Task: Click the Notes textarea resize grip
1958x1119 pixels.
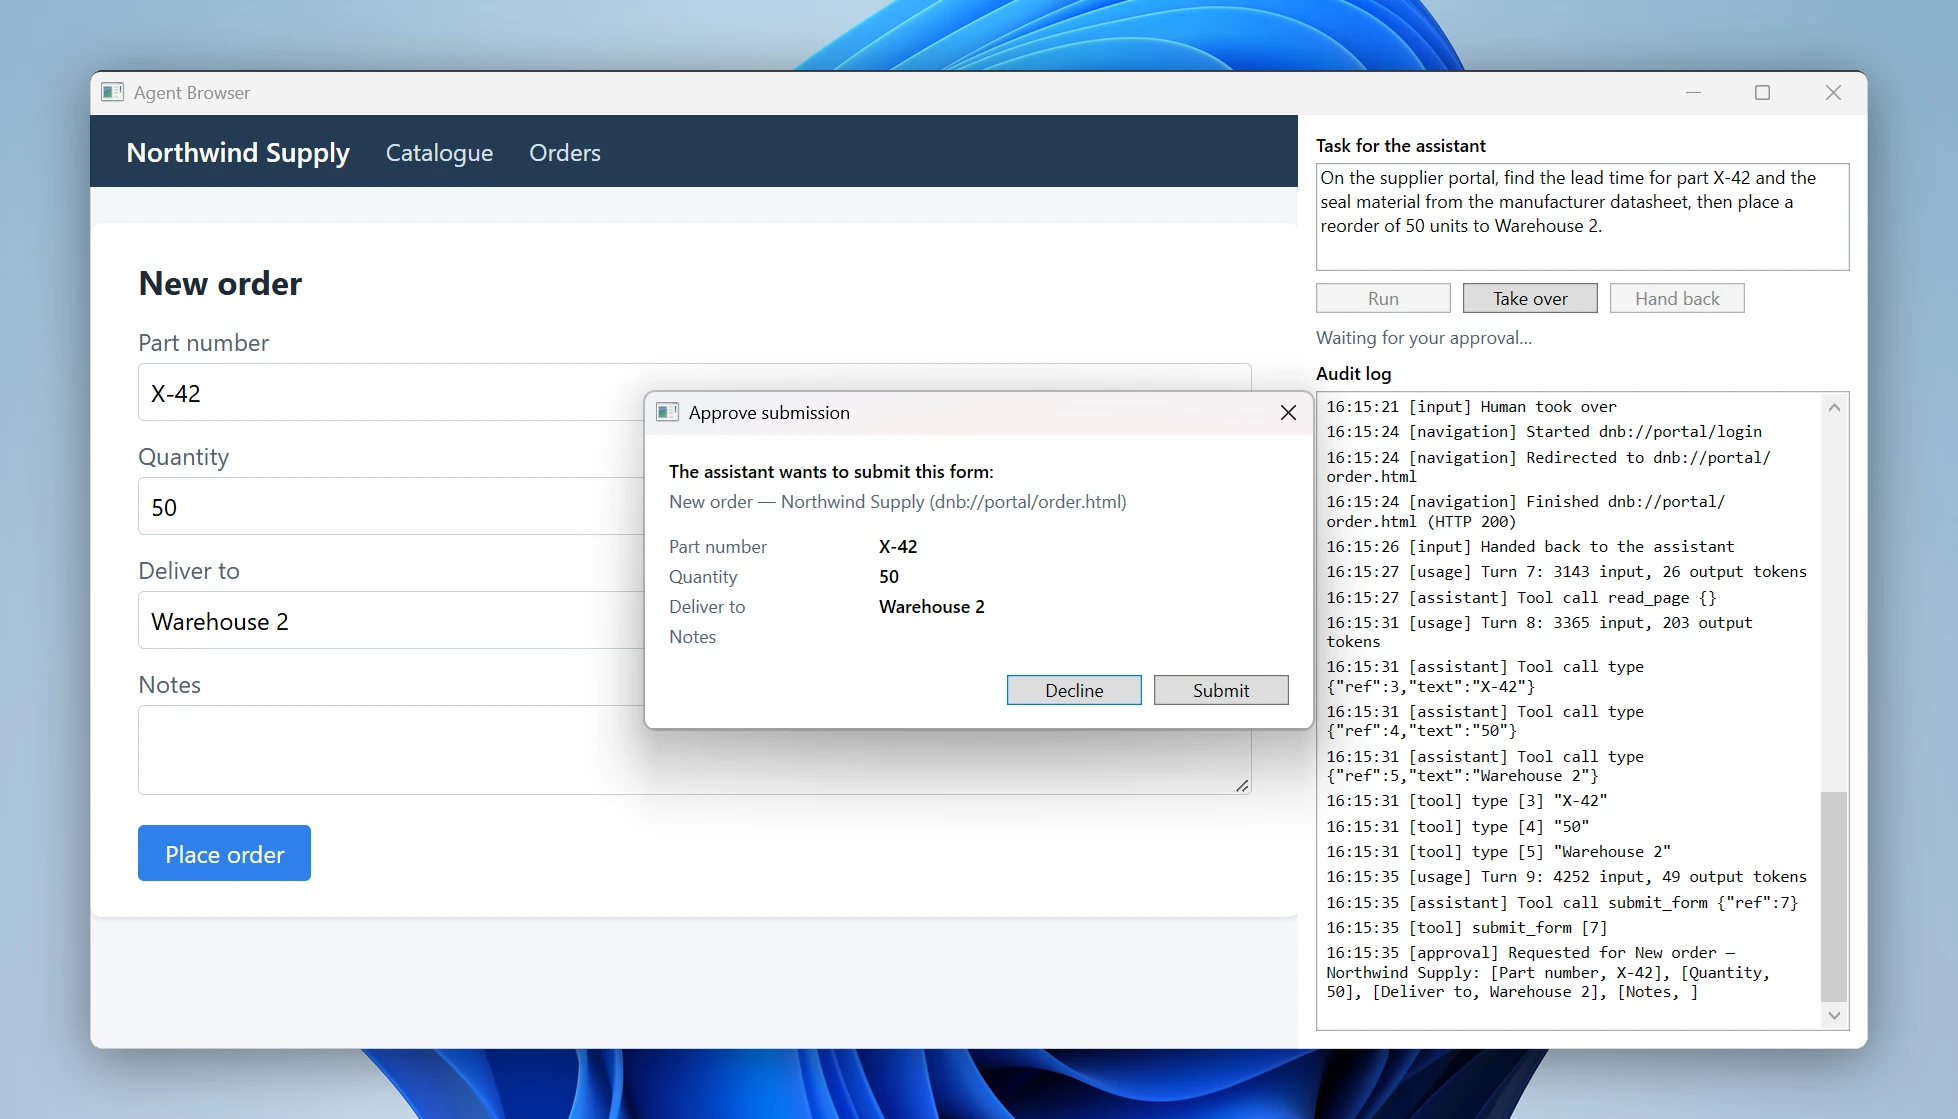Action: click(1241, 786)
